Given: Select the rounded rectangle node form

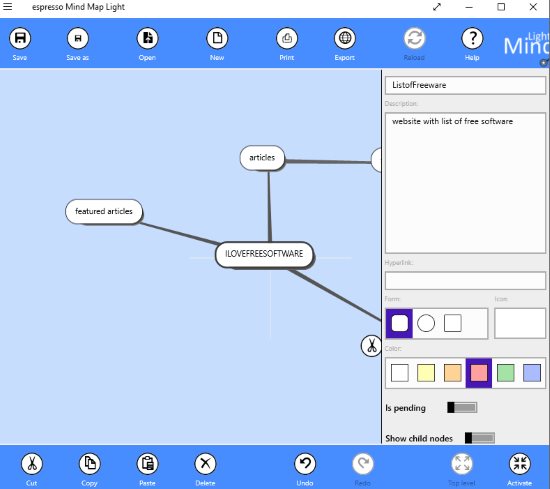Looking at the screenshot, I should (400, 323).
